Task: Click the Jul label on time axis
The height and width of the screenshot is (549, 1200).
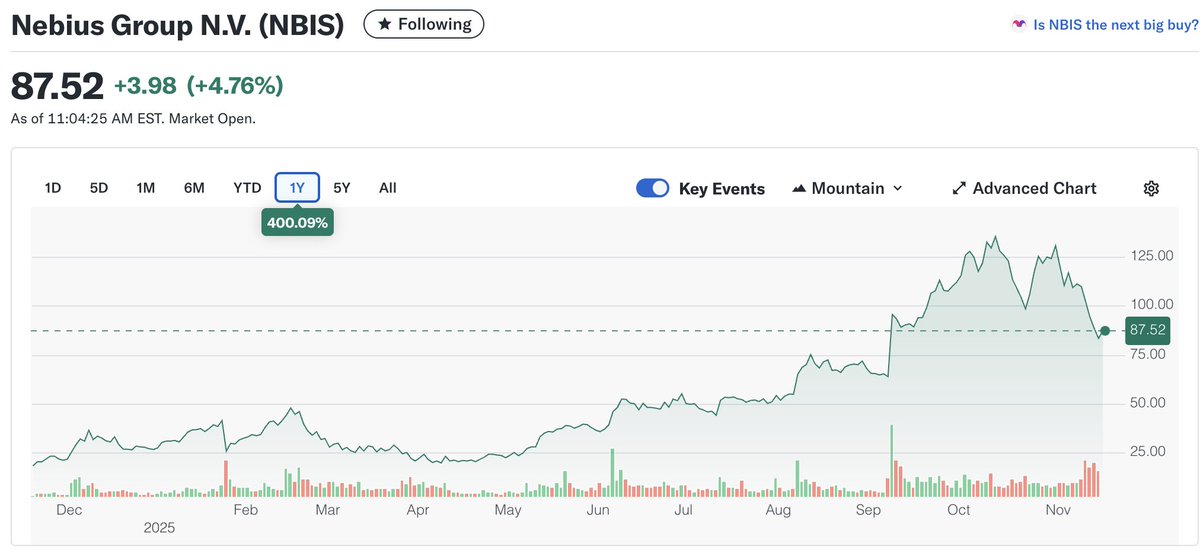Action: click(684, 510)
